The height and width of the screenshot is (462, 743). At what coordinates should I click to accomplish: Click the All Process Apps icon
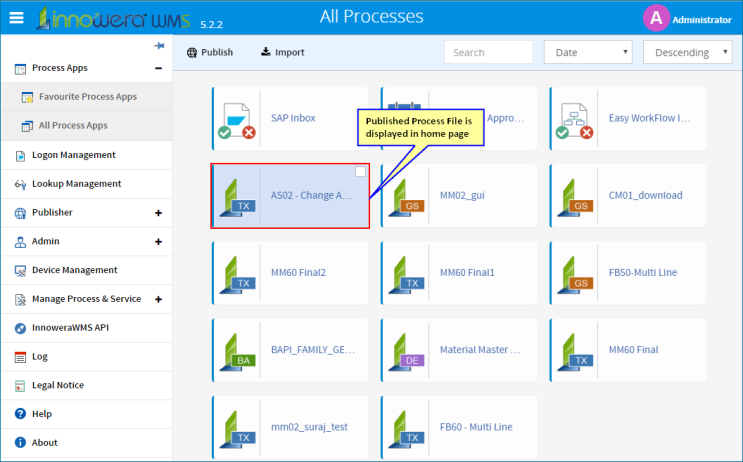pyautogui.click(x=27, y=126)
